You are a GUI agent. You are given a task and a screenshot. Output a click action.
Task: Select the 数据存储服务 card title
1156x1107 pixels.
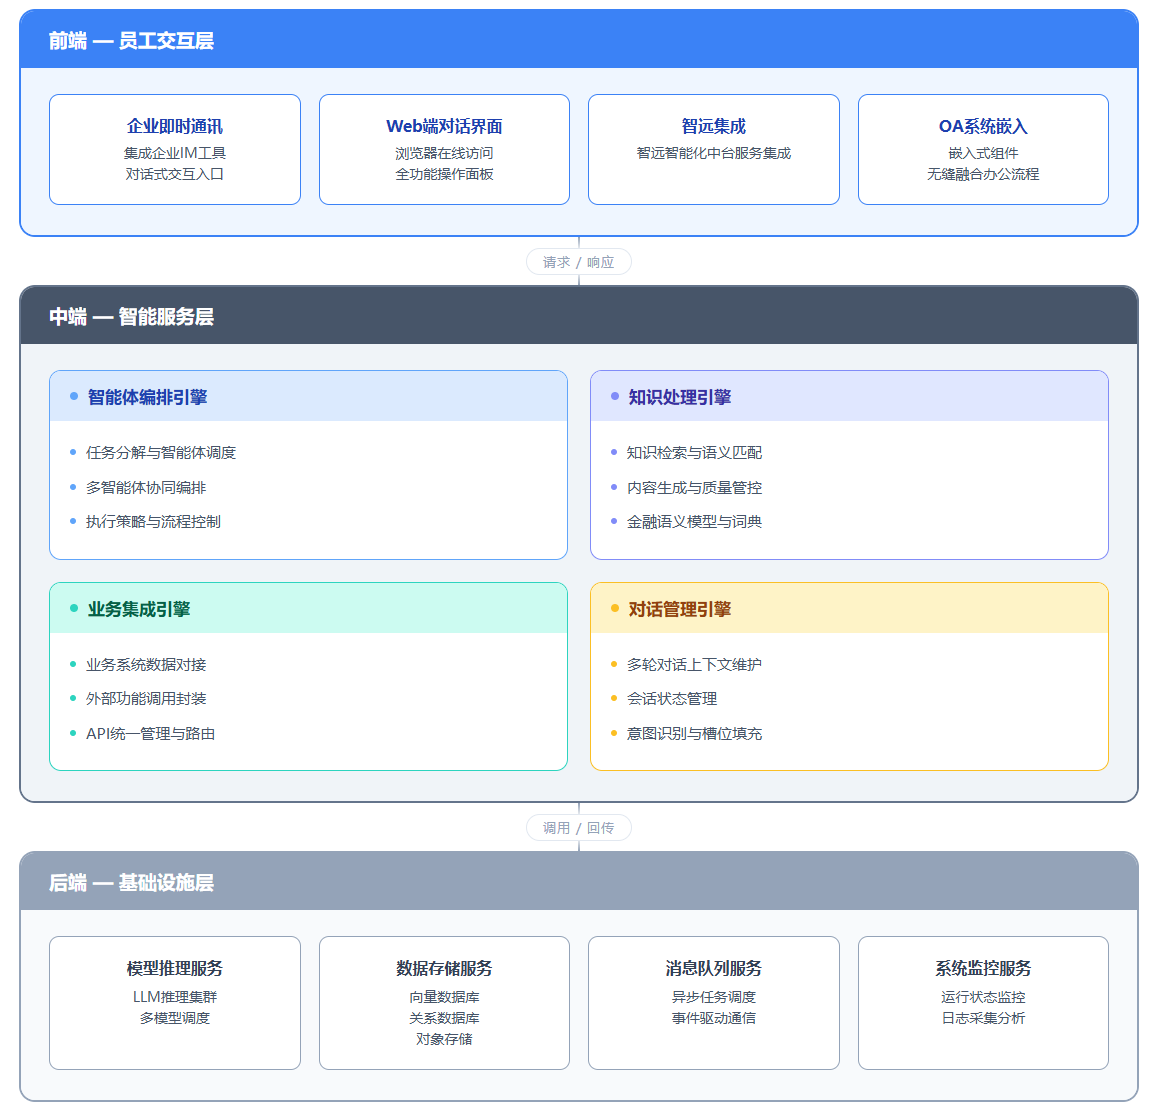click(x=445, y=968)
